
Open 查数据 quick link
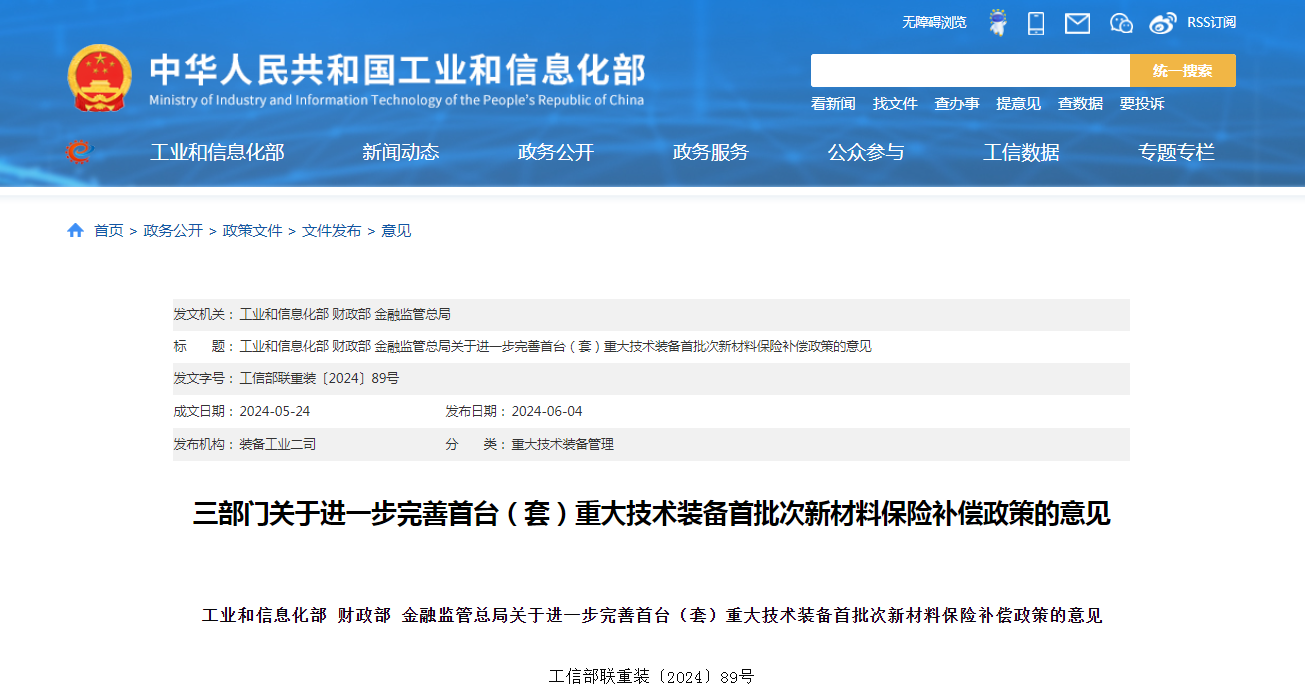coord(1080,104)
